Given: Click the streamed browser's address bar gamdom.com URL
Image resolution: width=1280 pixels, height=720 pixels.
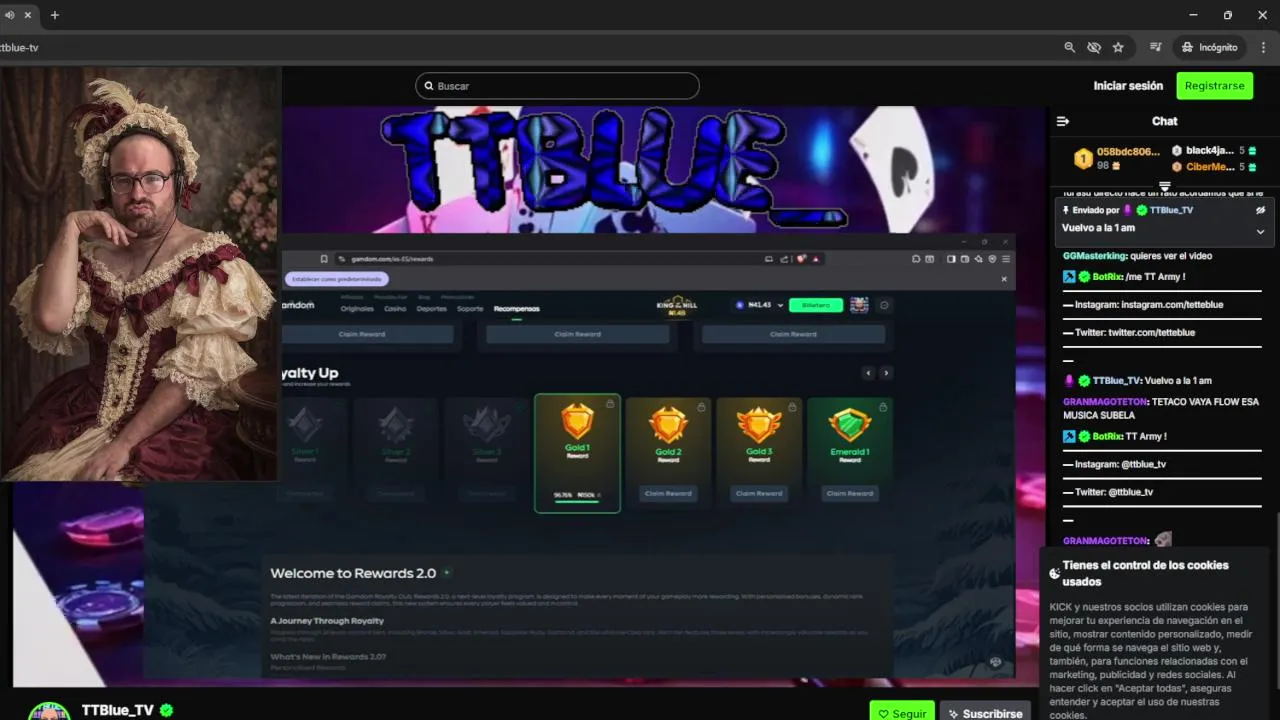Looking at the screenshot, I should coord(392,259).
